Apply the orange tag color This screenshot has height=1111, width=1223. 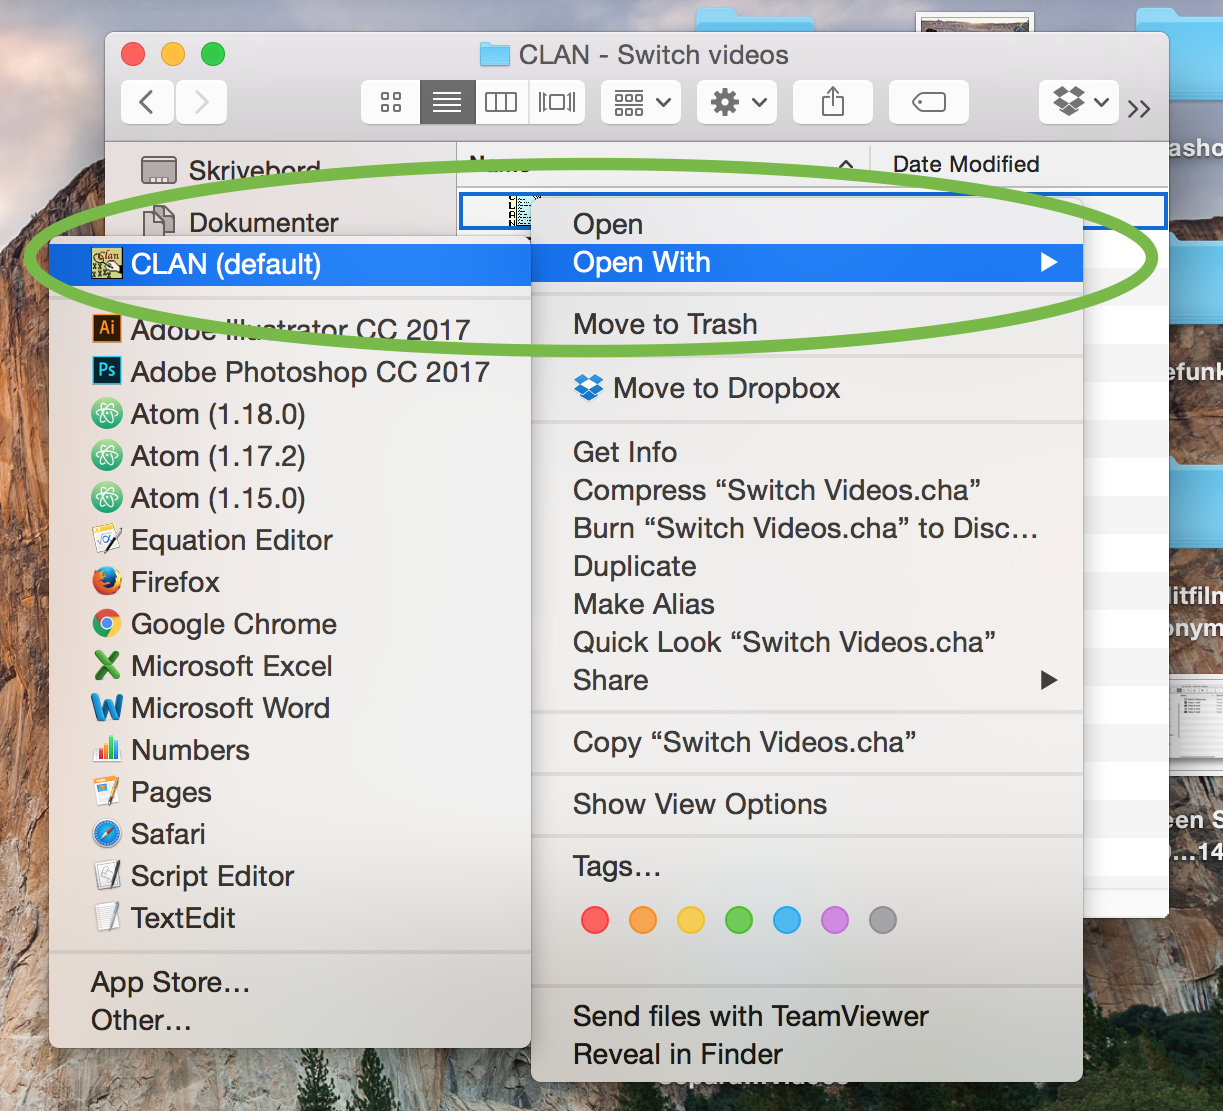tap(643, 920)
